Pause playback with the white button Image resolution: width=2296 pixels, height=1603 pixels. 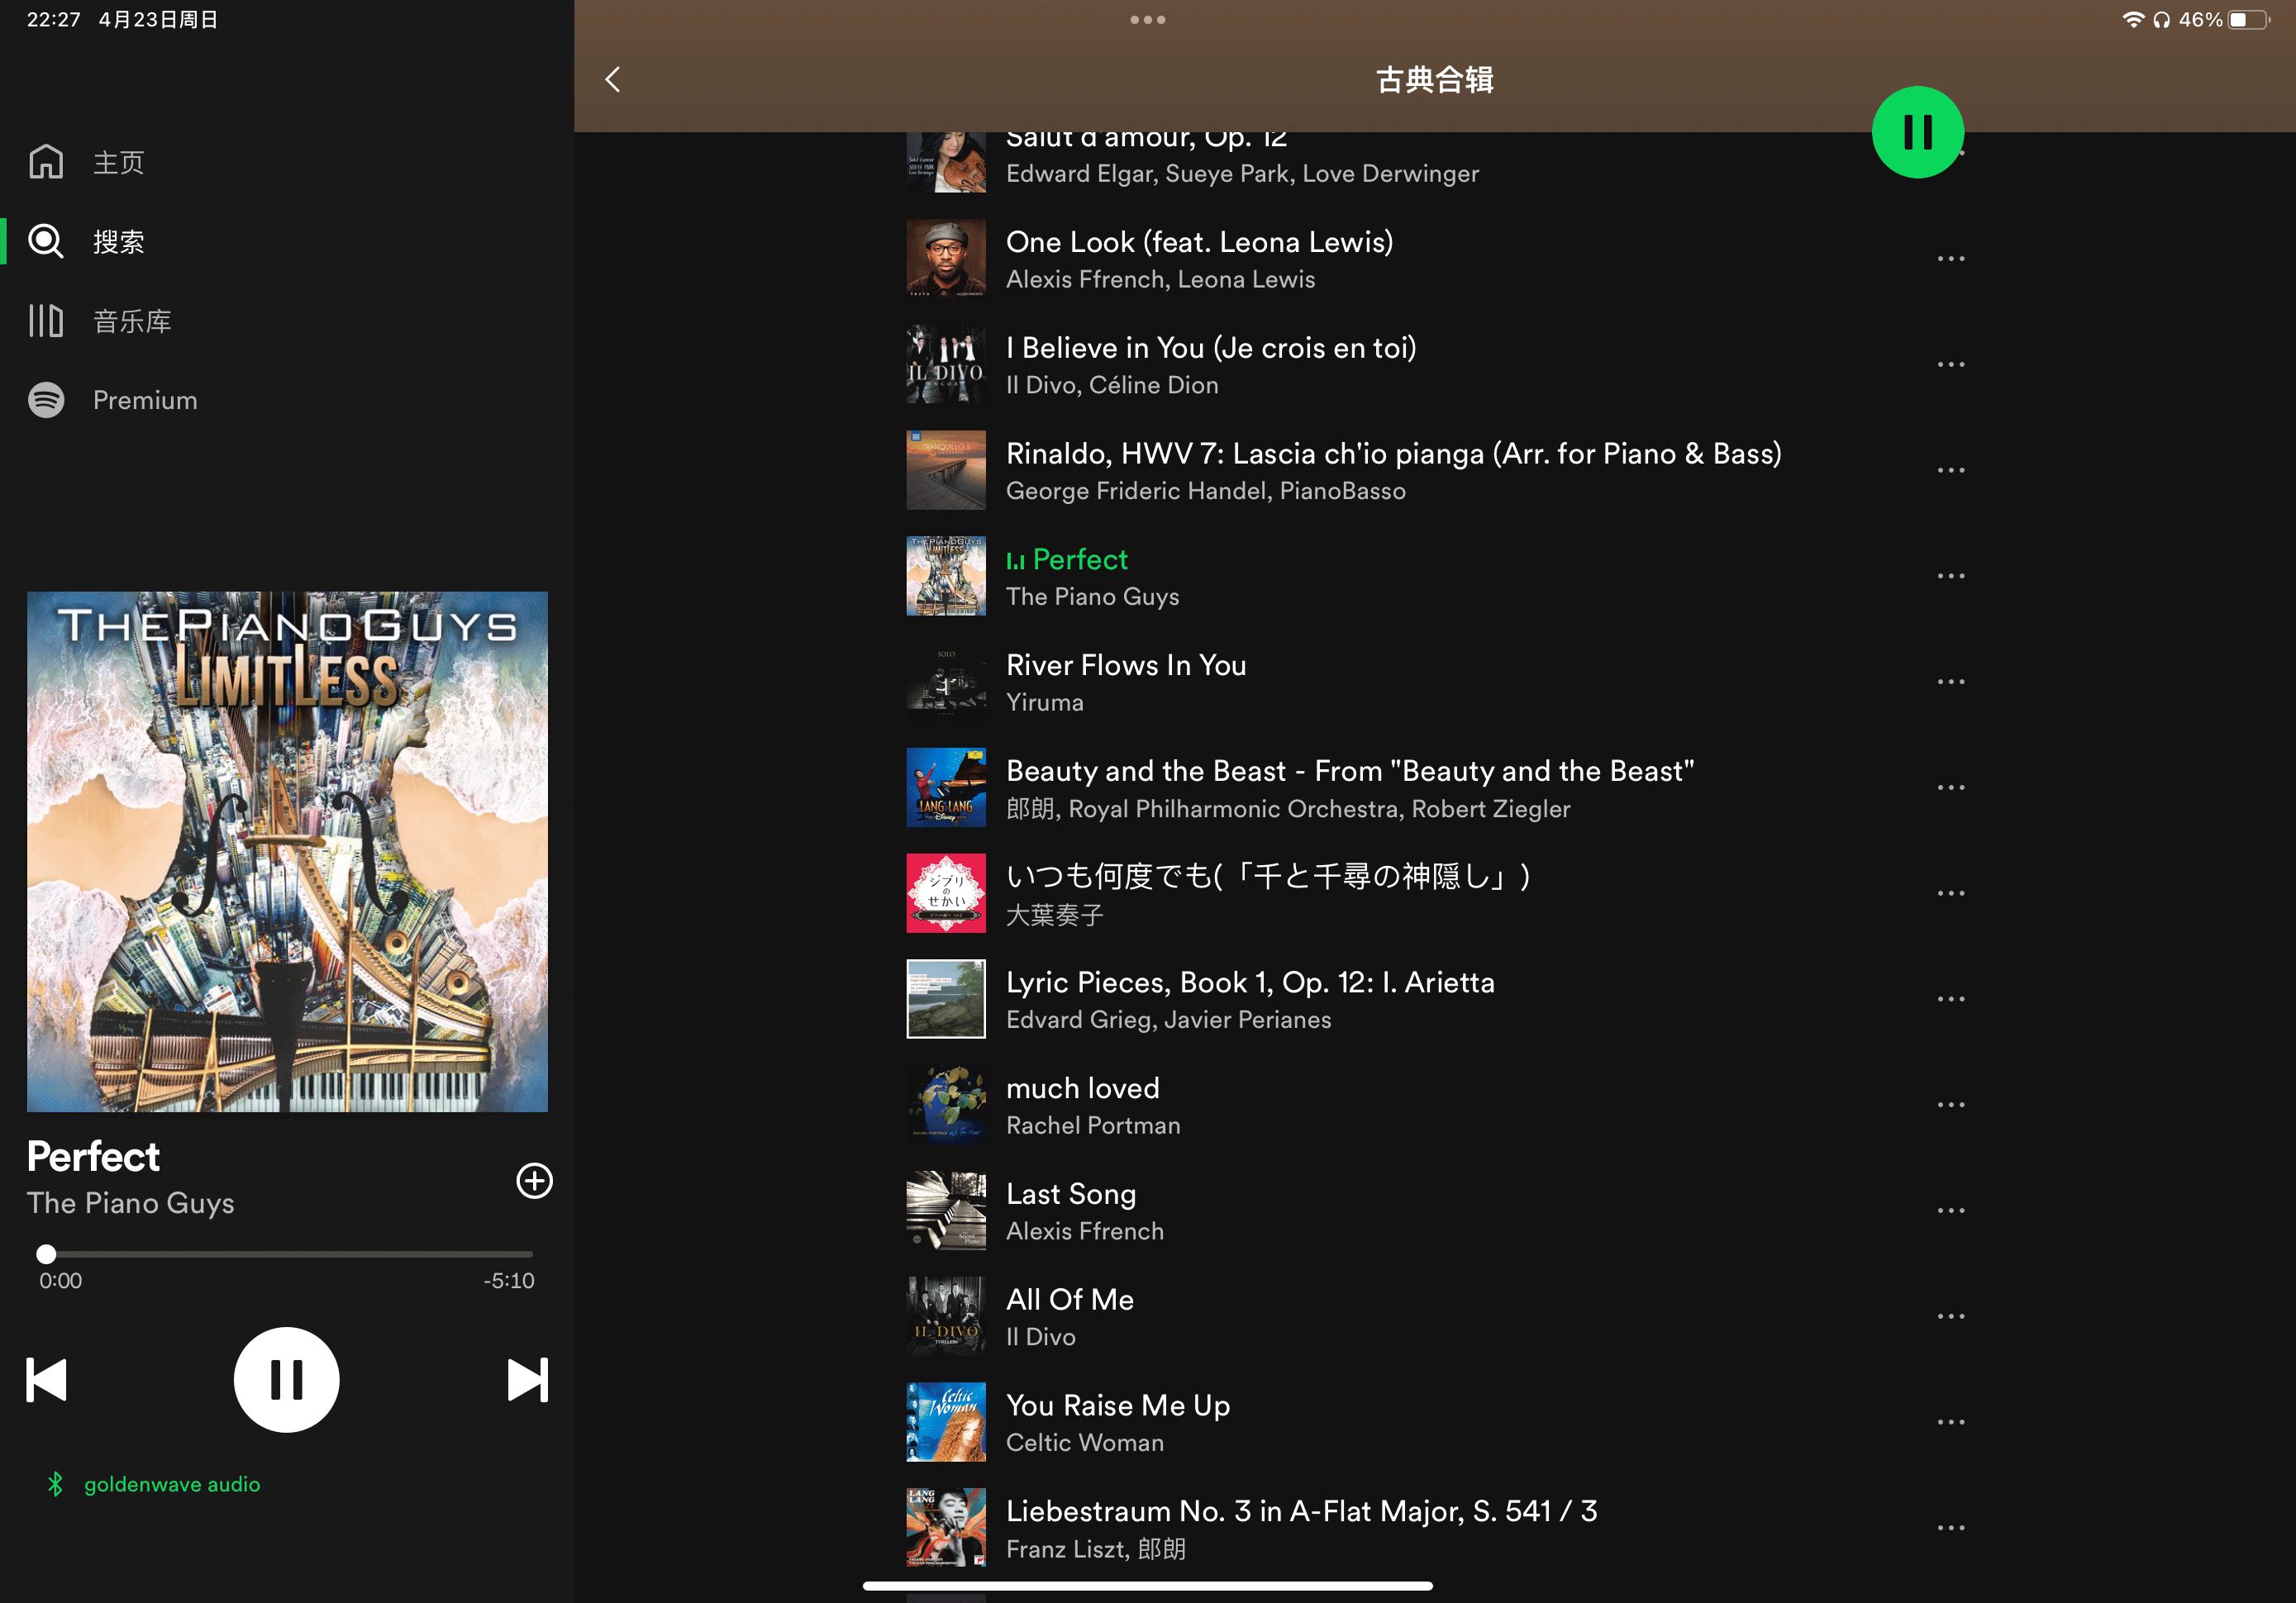(x=286, y=1380)
